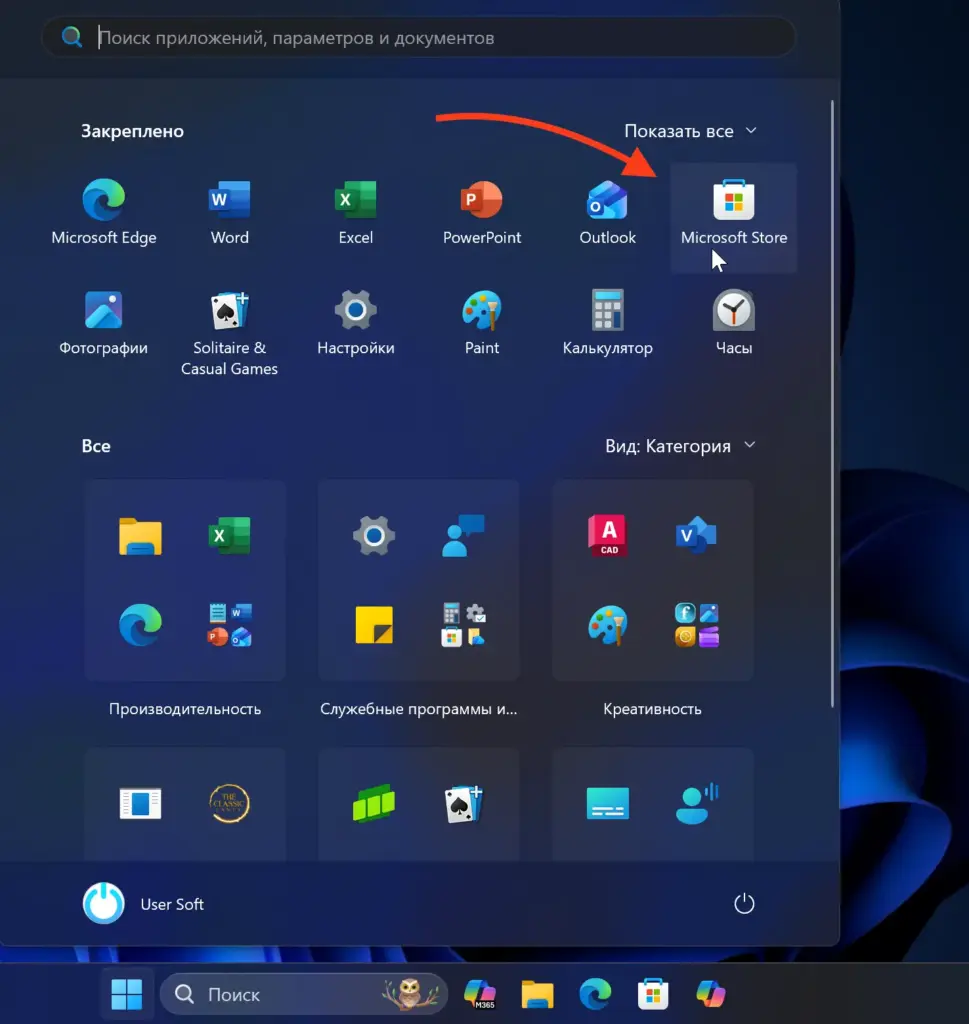This screenshot has width=969, height=1024.
Task: Launch PowerPoint from pinned apps
Action: click(482, 212)
